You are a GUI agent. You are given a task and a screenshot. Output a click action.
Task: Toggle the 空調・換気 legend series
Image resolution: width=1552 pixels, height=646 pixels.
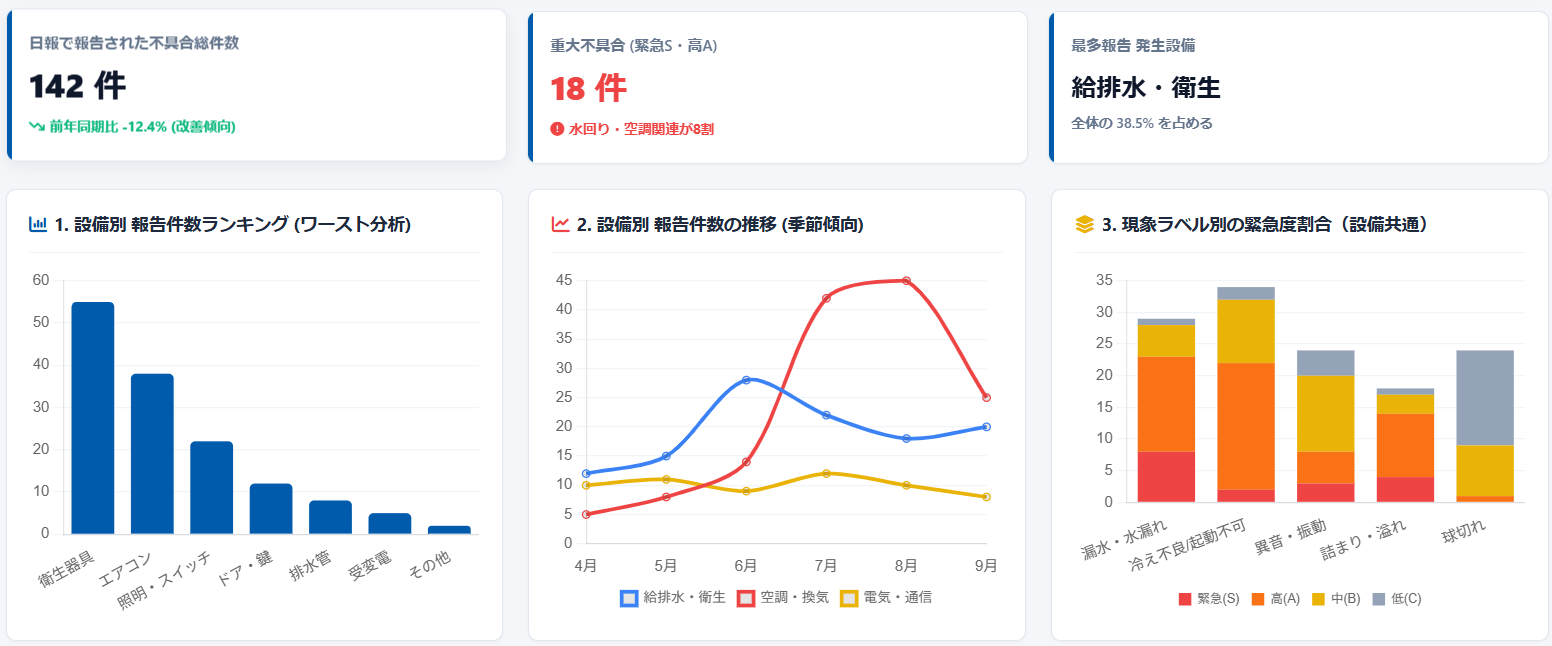783,598
